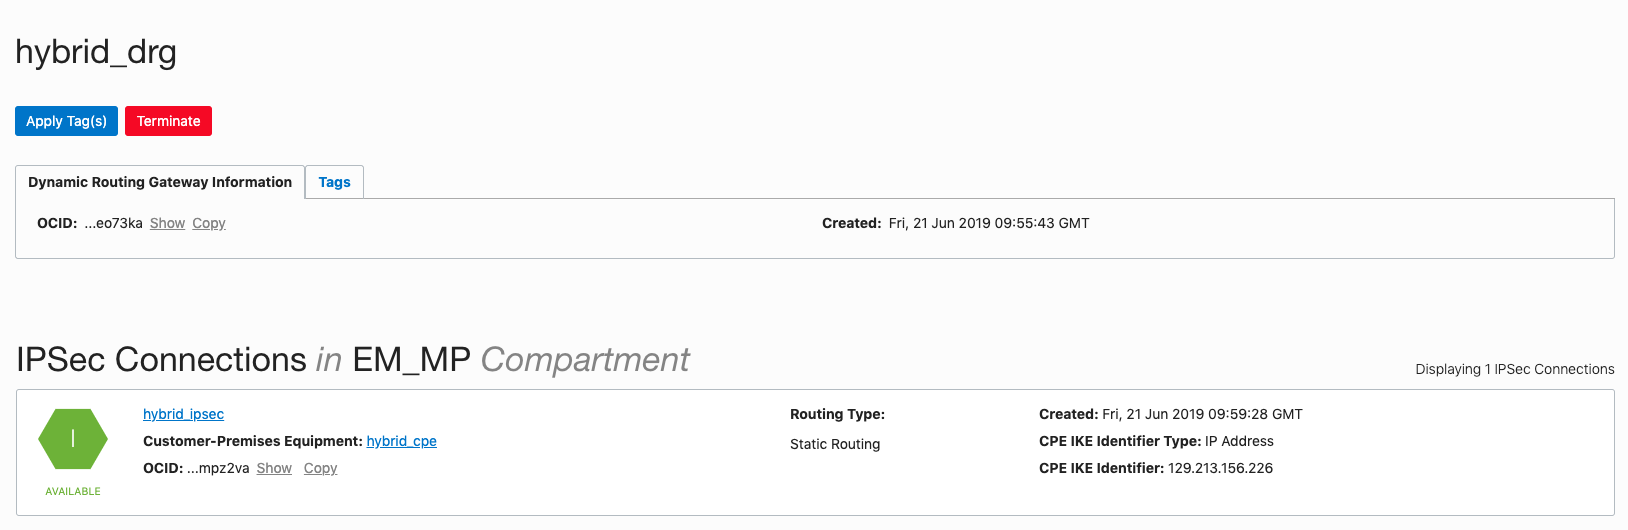Show the full DRG OCID ending eo73ka
The image size is (1628, 530).
(167, 223)
